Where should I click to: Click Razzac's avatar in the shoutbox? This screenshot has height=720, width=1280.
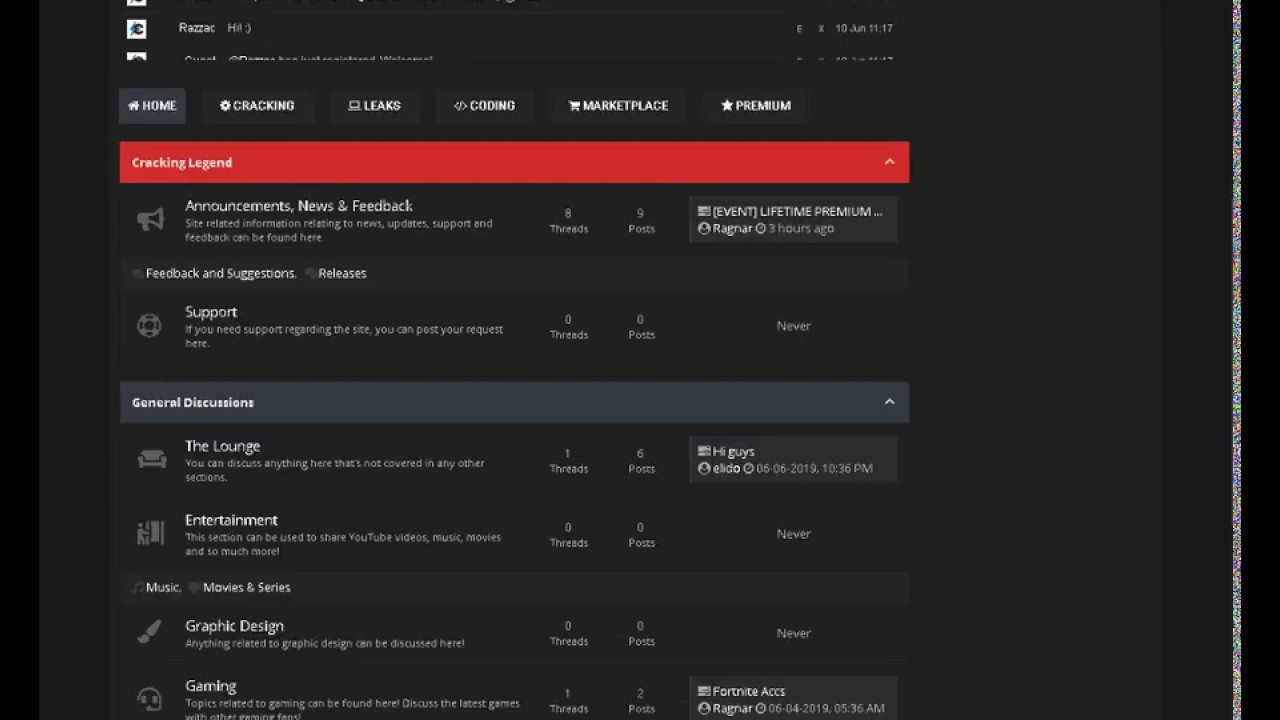pyautogui.click(x=137, y=29)
